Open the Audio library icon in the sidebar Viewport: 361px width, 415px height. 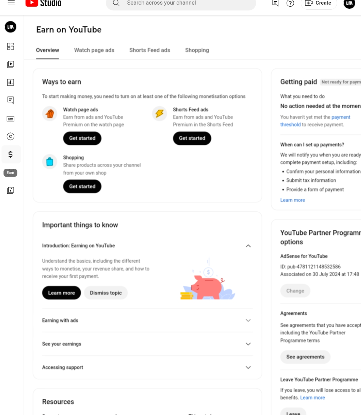coord(11,190)
